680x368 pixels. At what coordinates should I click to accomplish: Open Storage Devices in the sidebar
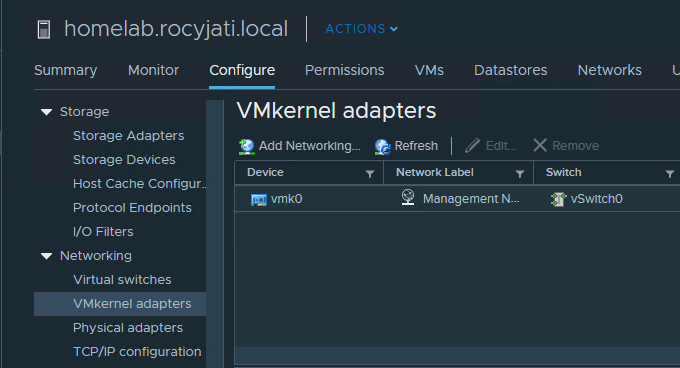click(124, 160)
